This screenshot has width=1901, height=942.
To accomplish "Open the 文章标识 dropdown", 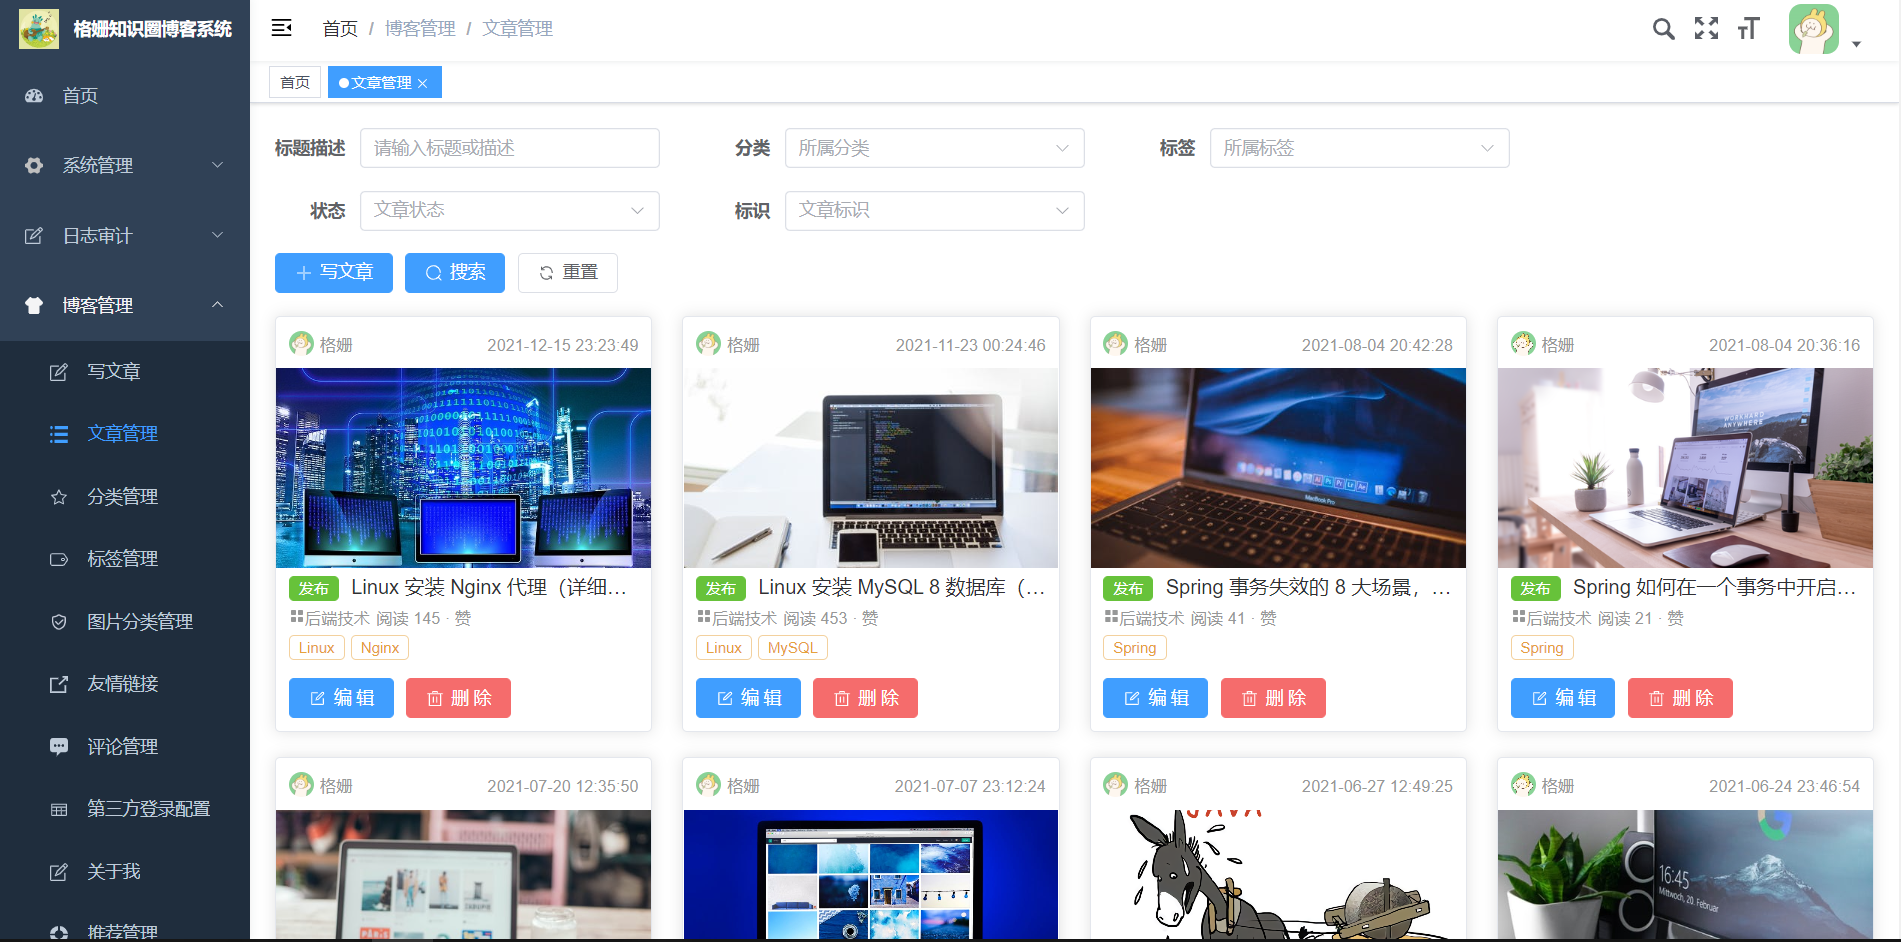I will (x=935, y=211).
